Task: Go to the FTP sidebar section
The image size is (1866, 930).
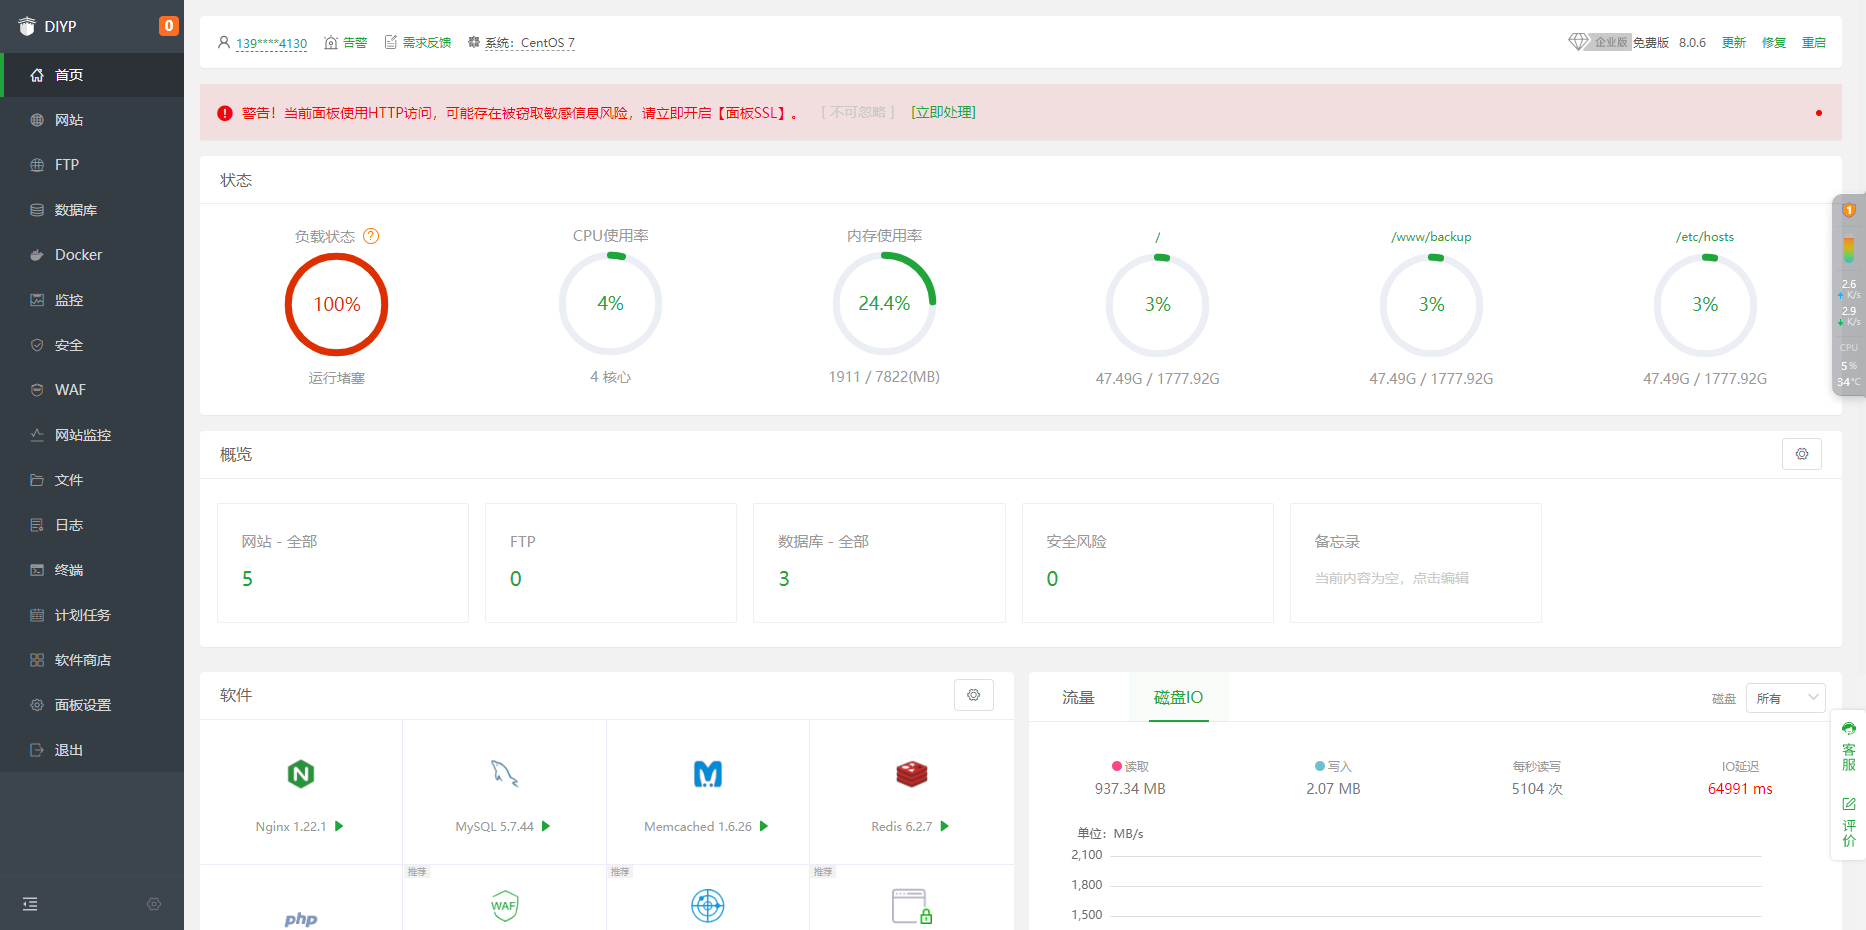Action: tap(92, 165)
